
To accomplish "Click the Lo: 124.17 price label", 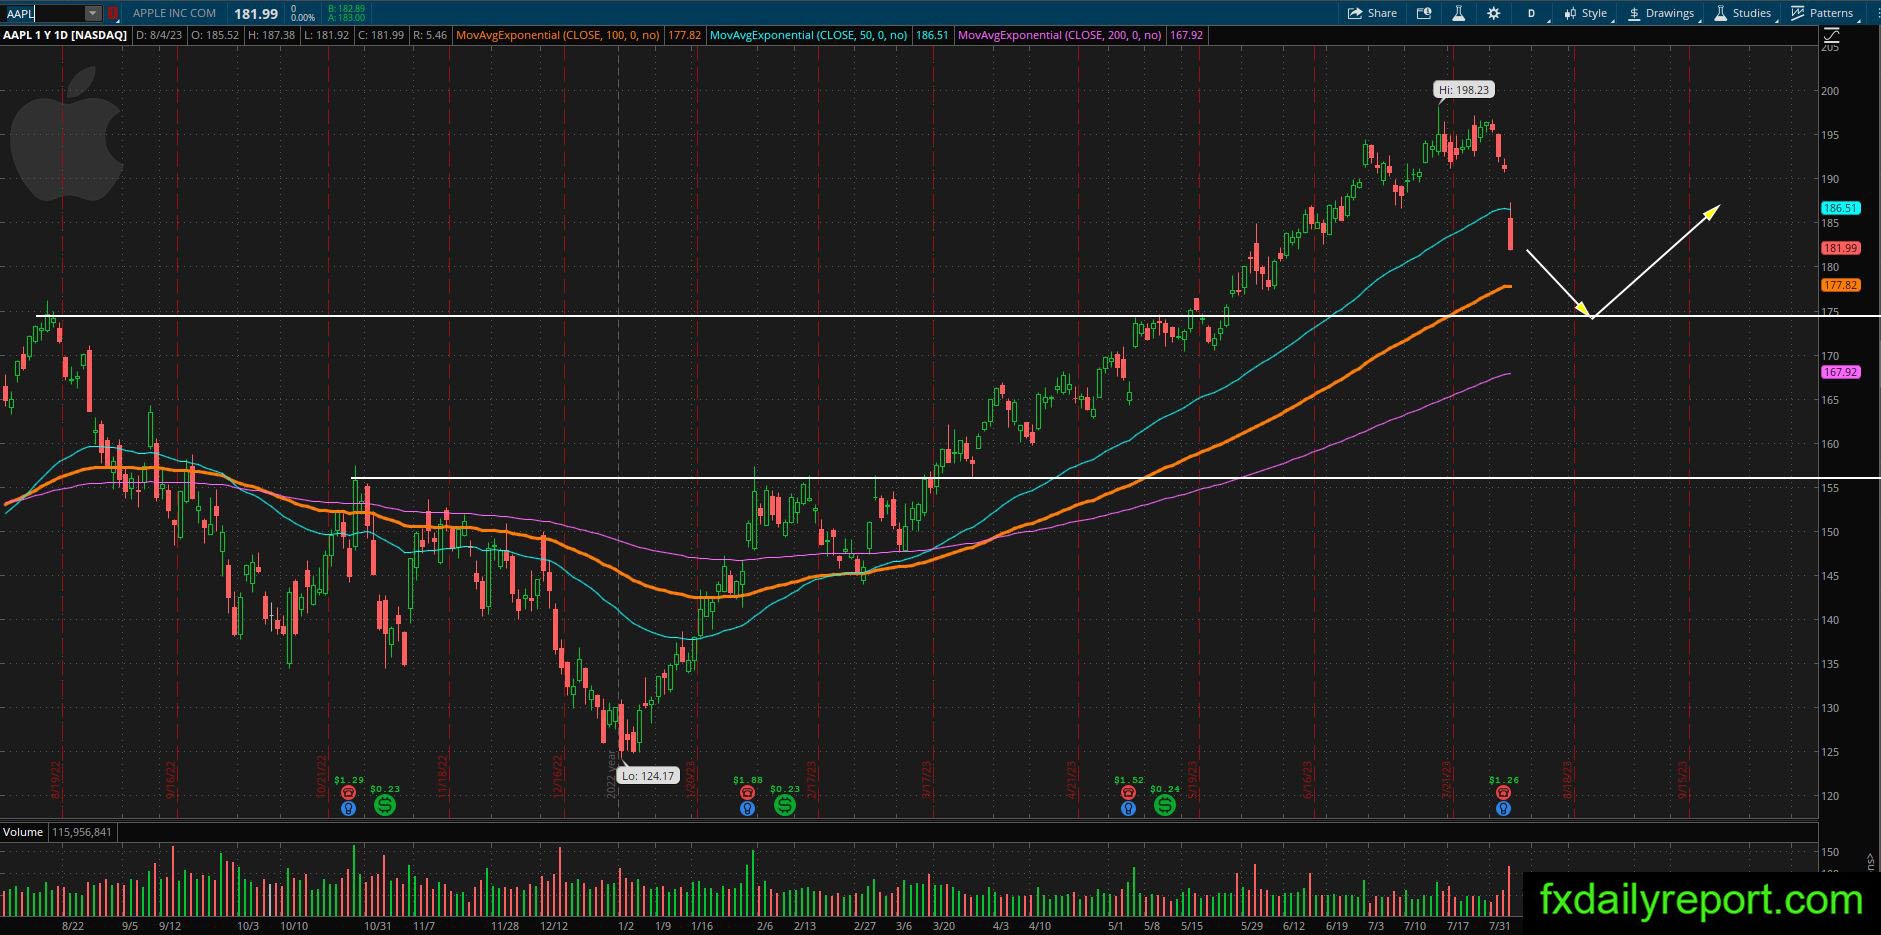I will [x=648, y=775].
